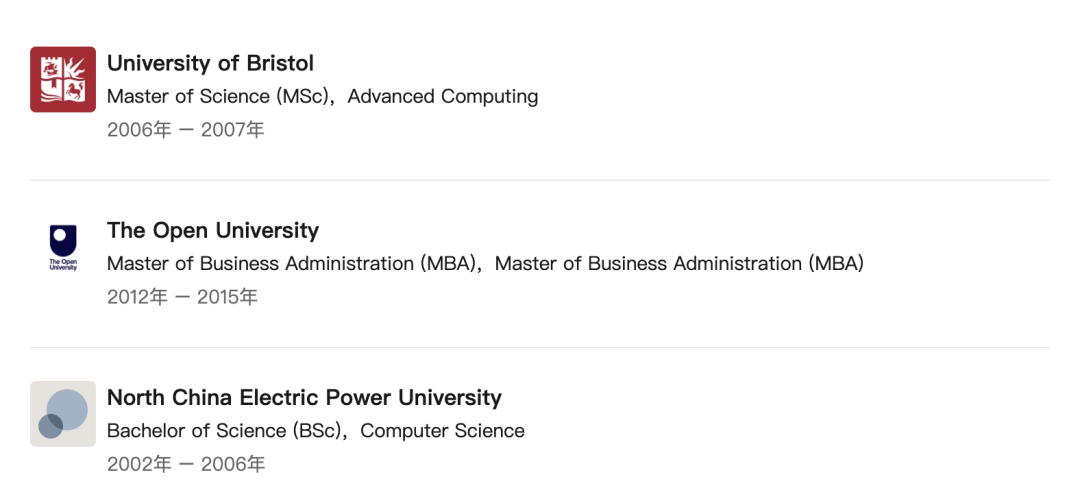Image resolution: width=1080 pixels, height=503 pixels.
Task: Click the Master of Science (MSc) degree text
Action: [x=218, y=97]
